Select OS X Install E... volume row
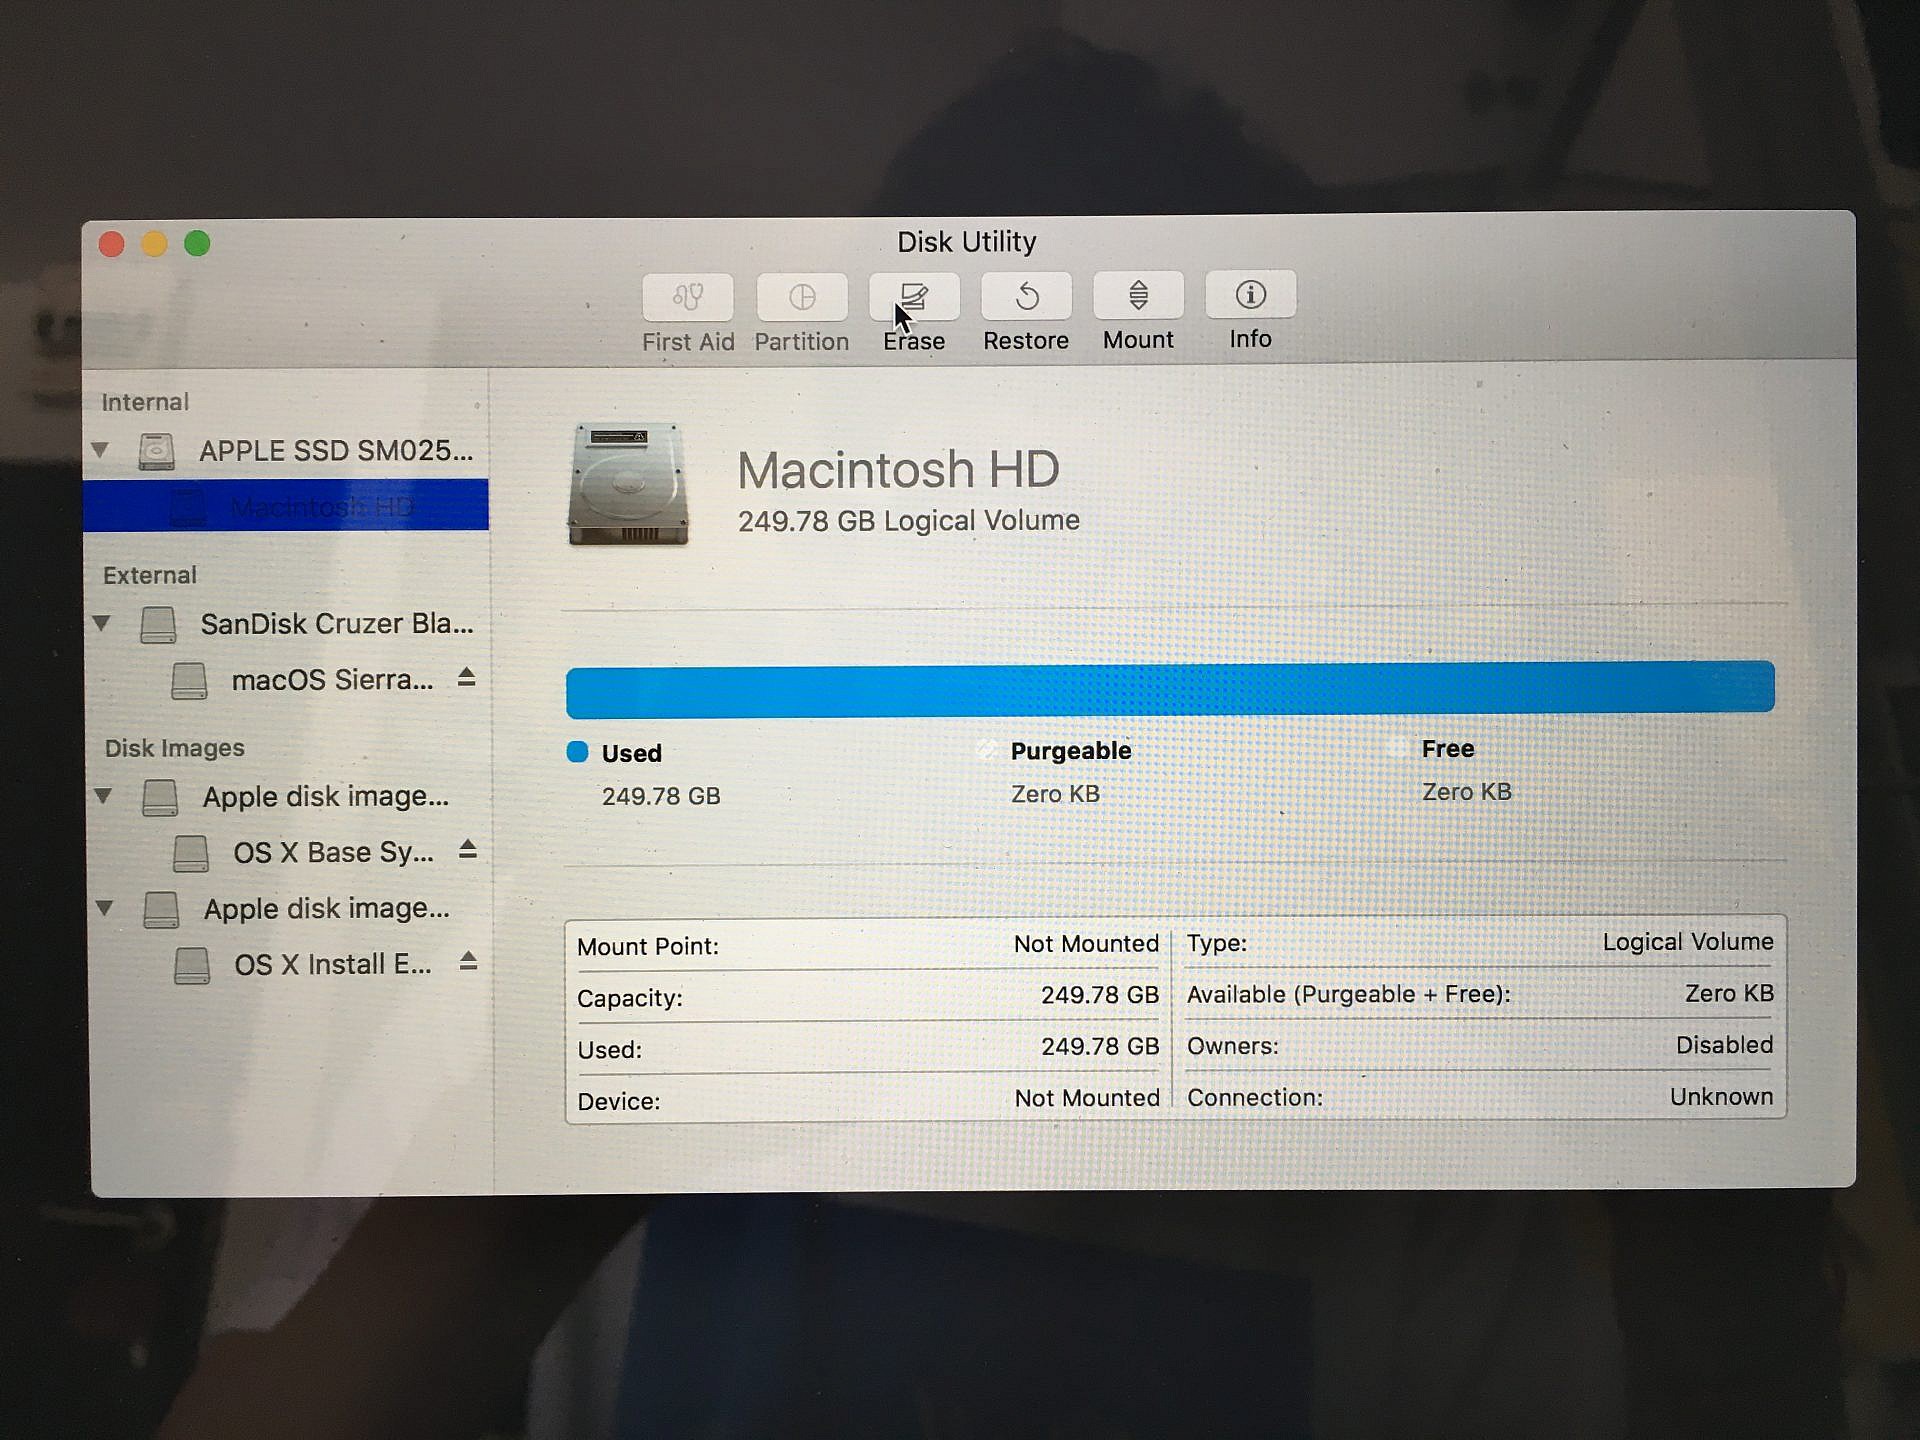 291,965
